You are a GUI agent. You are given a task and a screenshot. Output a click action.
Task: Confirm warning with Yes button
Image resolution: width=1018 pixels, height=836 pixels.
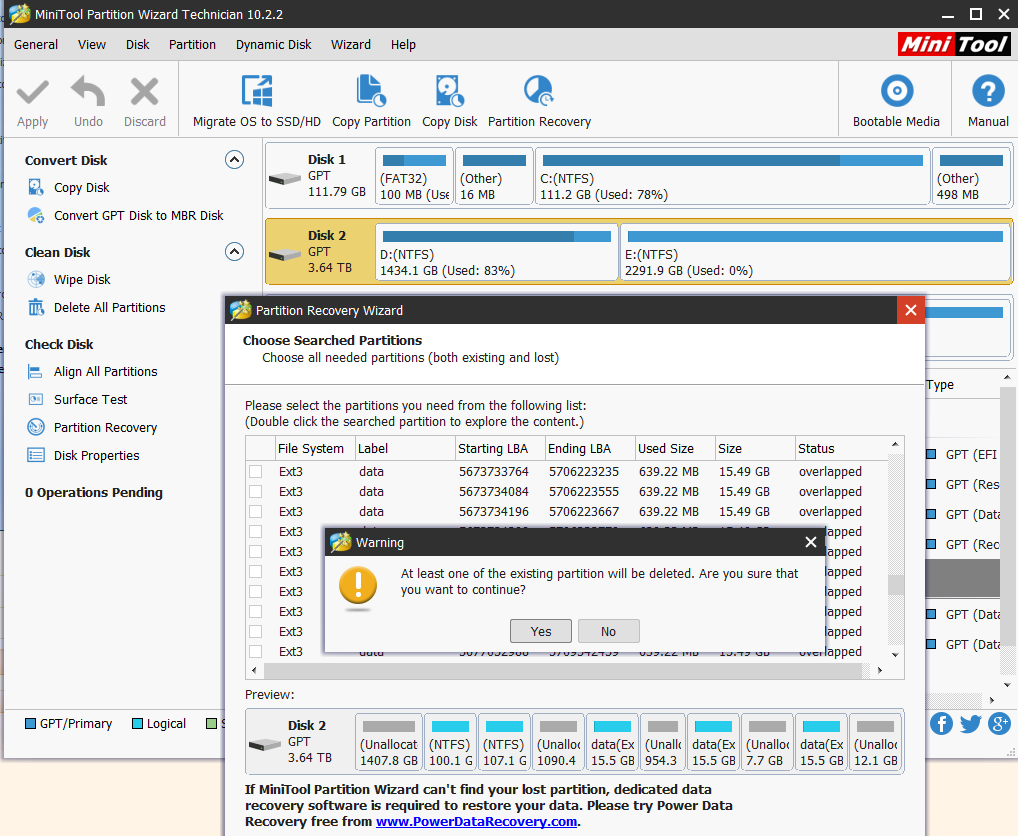point(541,632)
